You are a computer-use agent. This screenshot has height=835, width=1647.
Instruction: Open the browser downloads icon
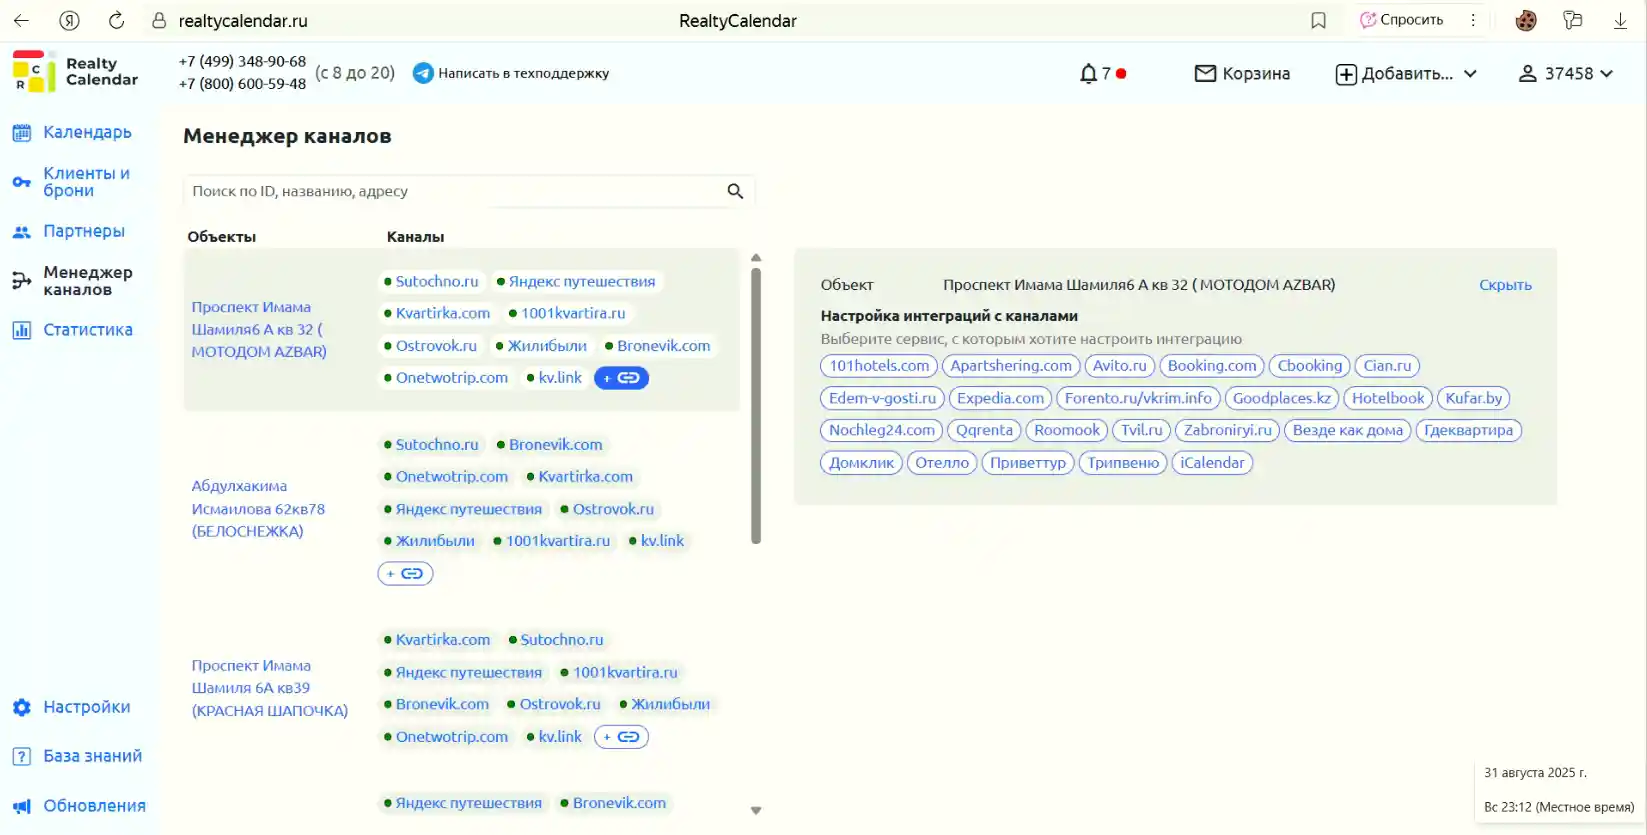coord(1620,20)
